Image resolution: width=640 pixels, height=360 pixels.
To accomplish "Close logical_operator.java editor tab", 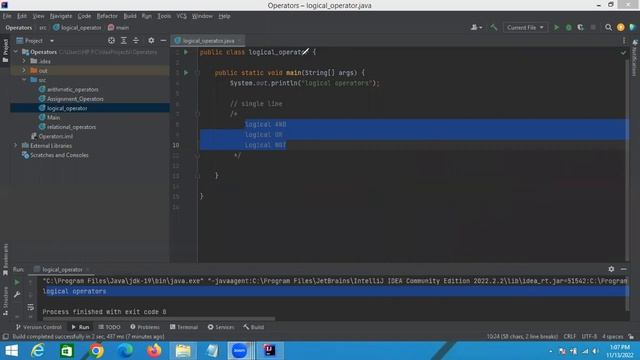I will [x=240, y=41].
